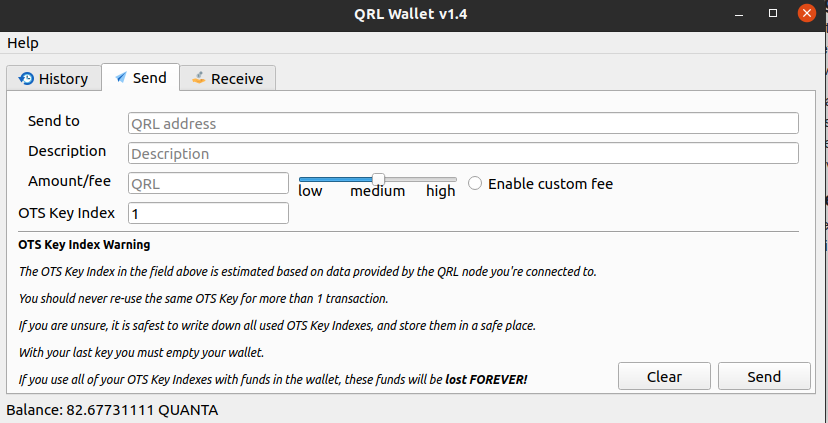Click the 'You should never re-use' warning line

click(203, 298)
